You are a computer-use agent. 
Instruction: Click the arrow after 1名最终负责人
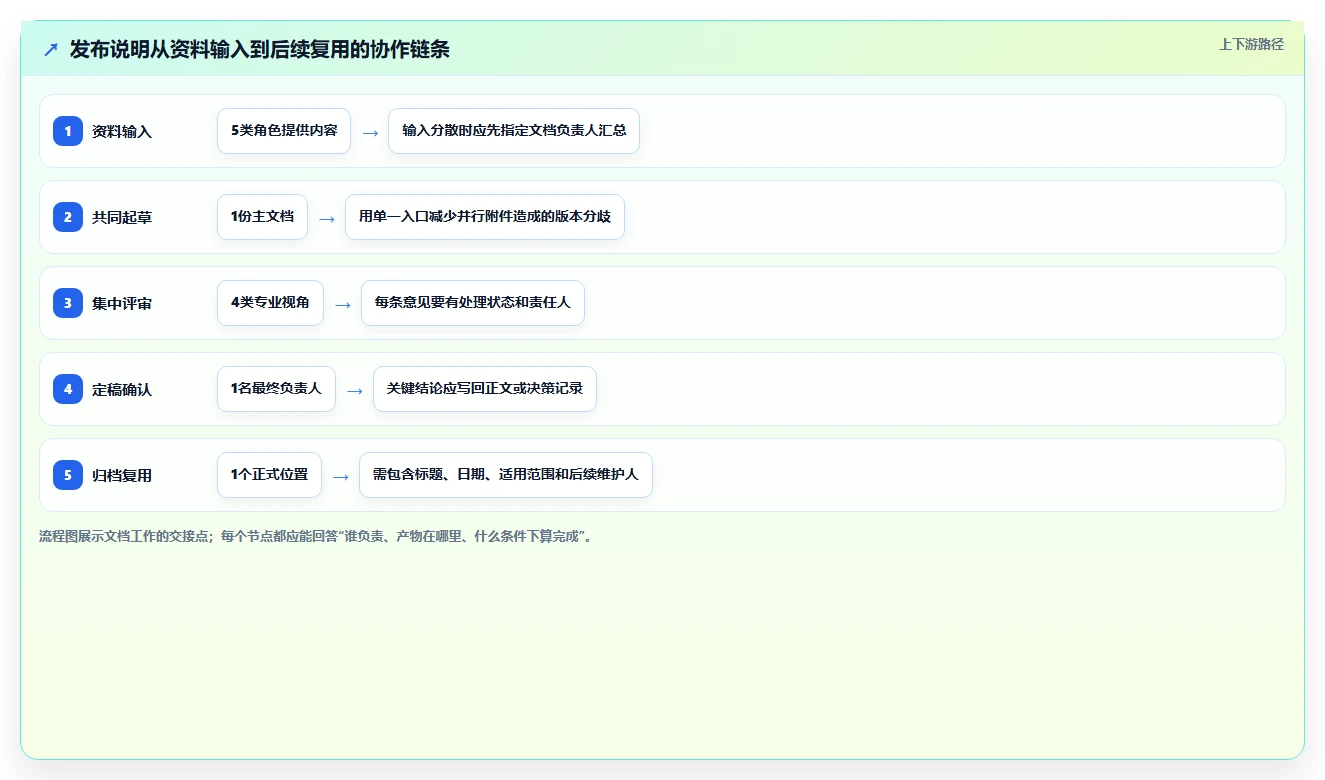pos(355,390)
